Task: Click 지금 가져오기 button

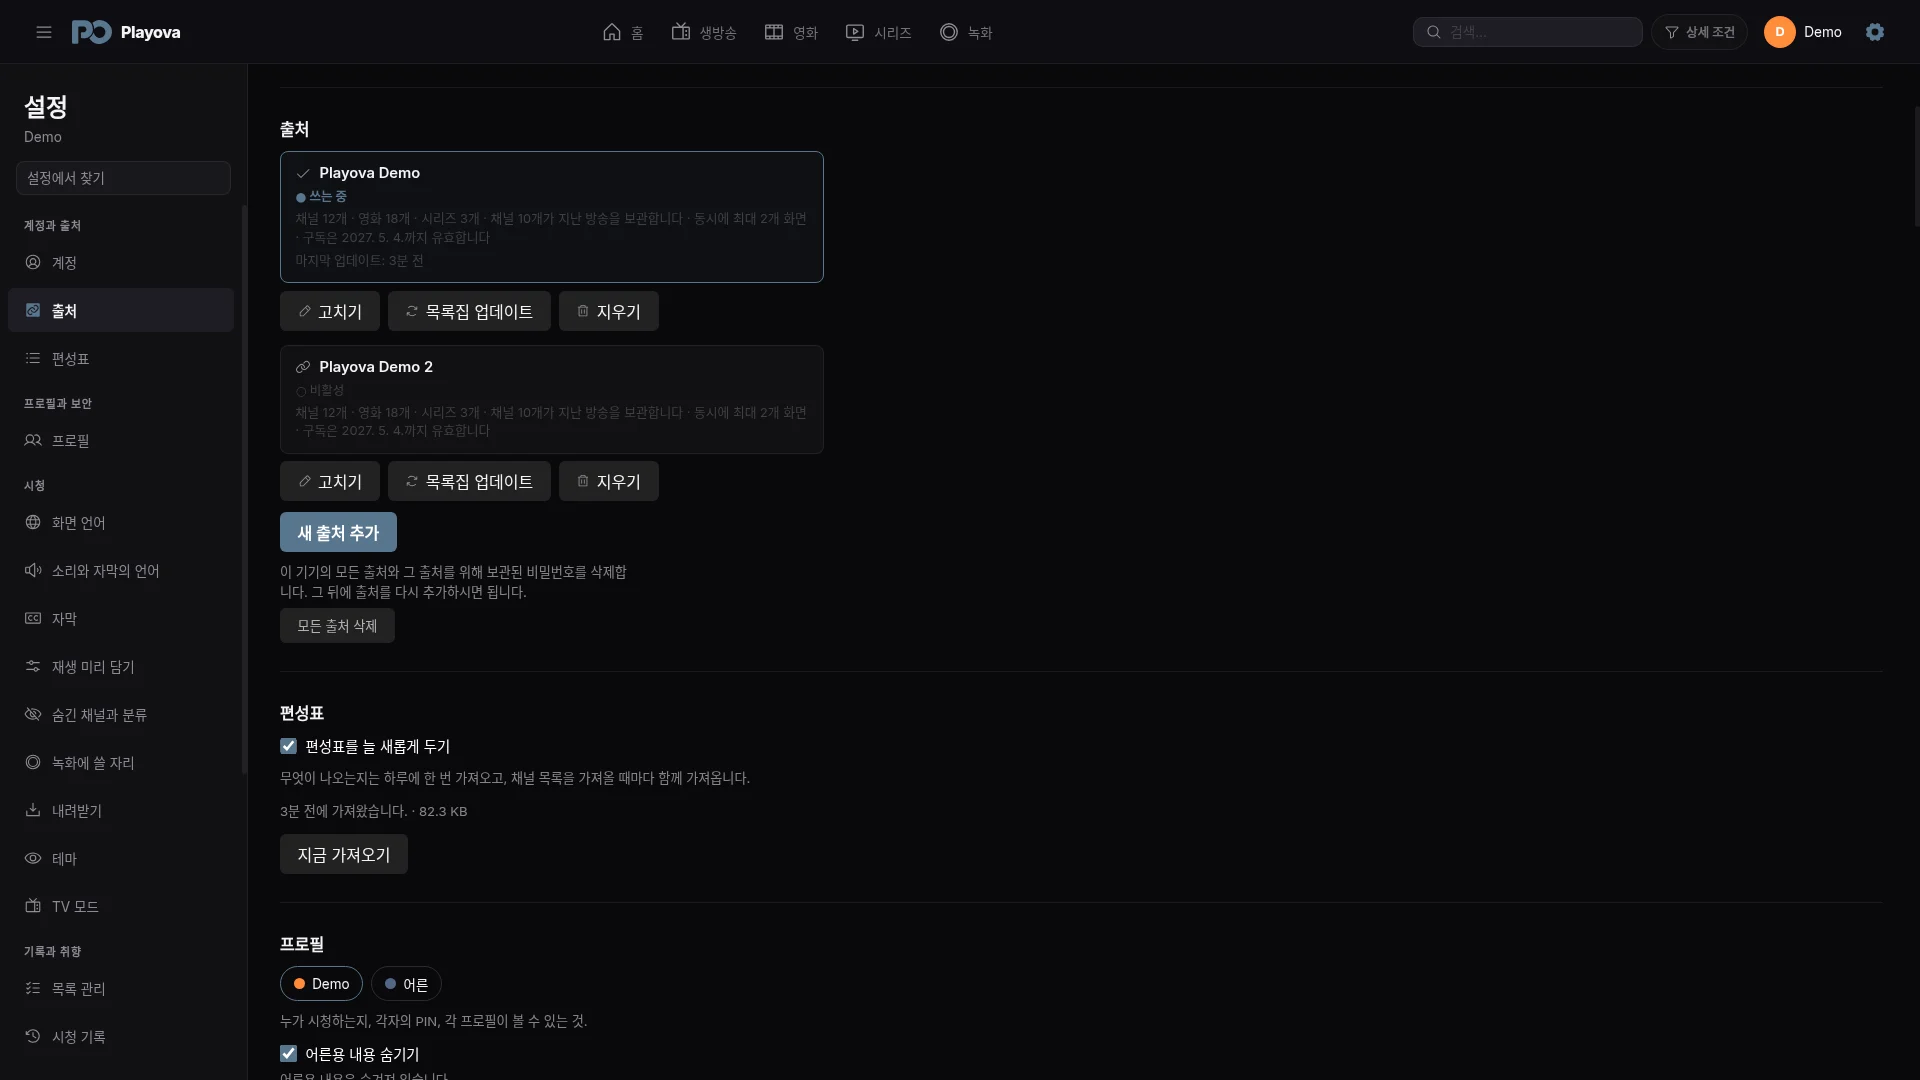Action: (344, 854)
